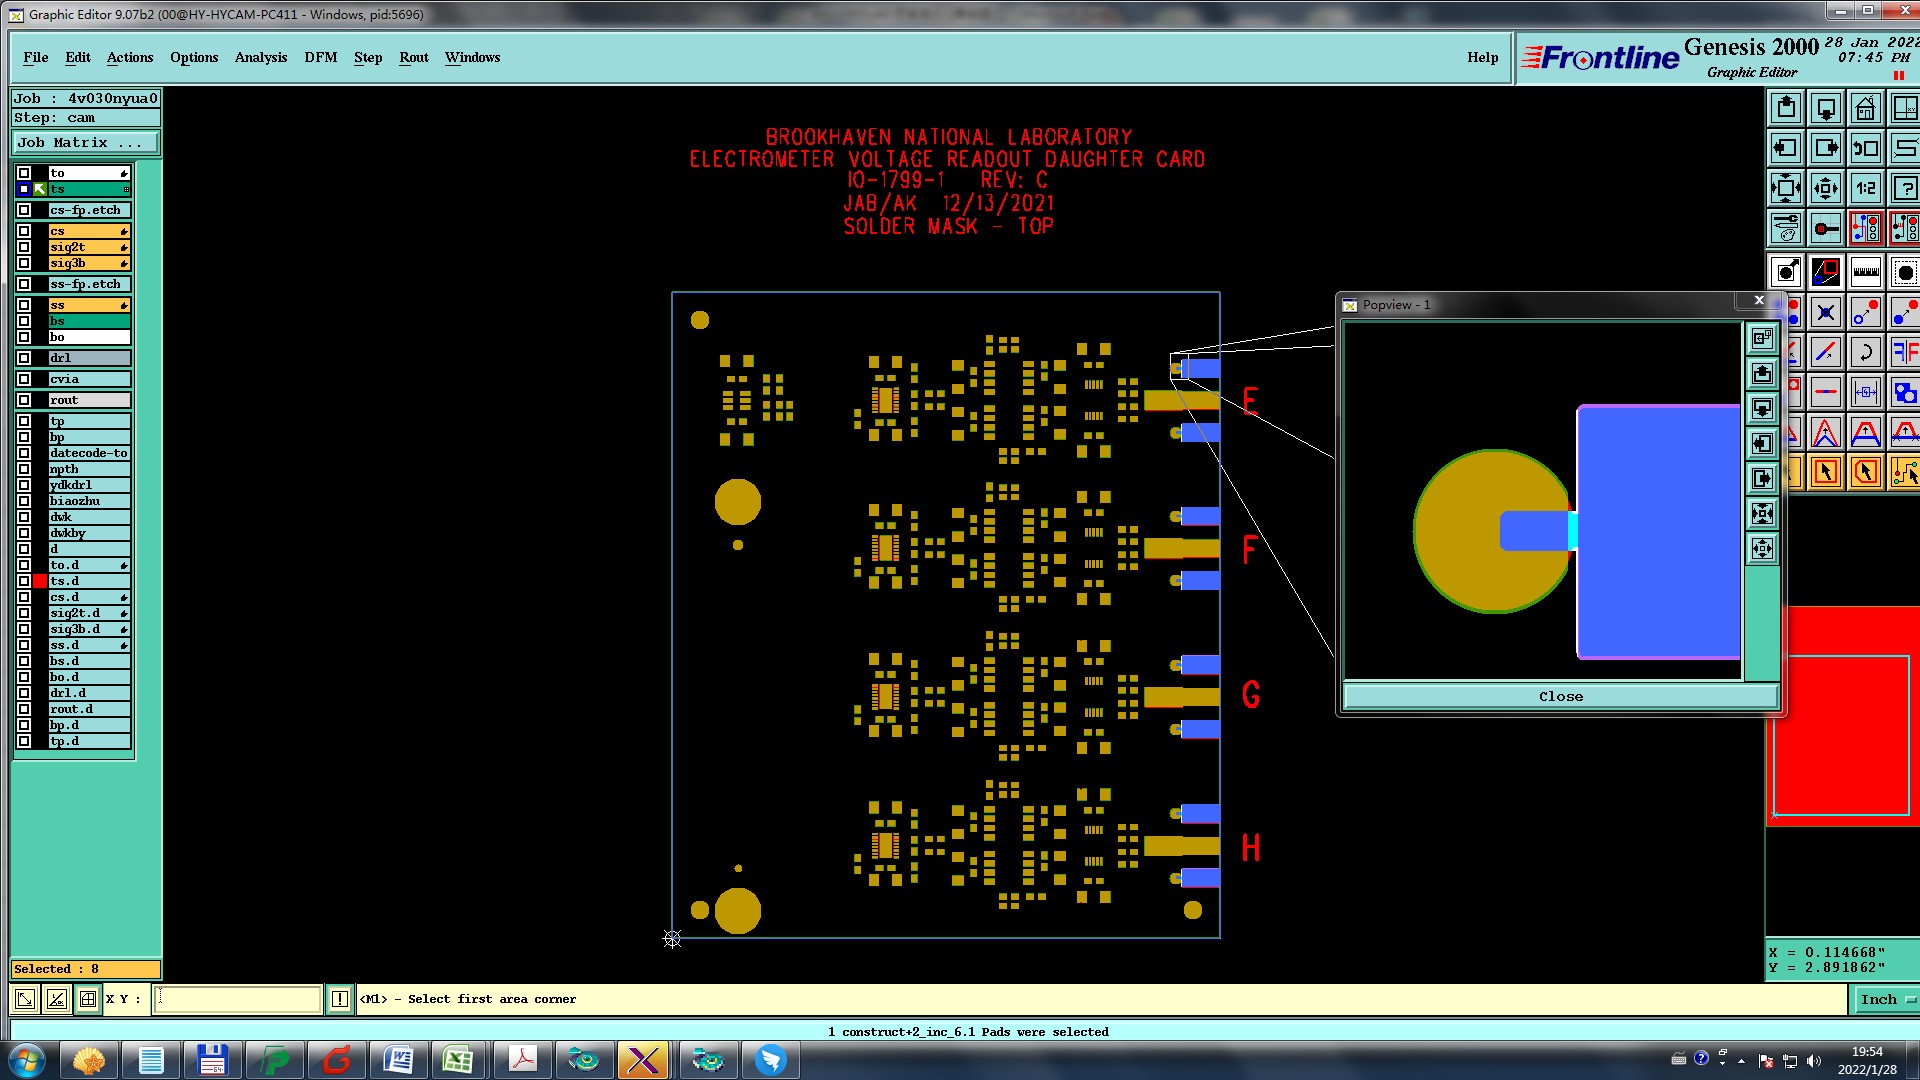
Task: Toggle checkbox for layer 'rout'
Action: click(x=24, y=400)
